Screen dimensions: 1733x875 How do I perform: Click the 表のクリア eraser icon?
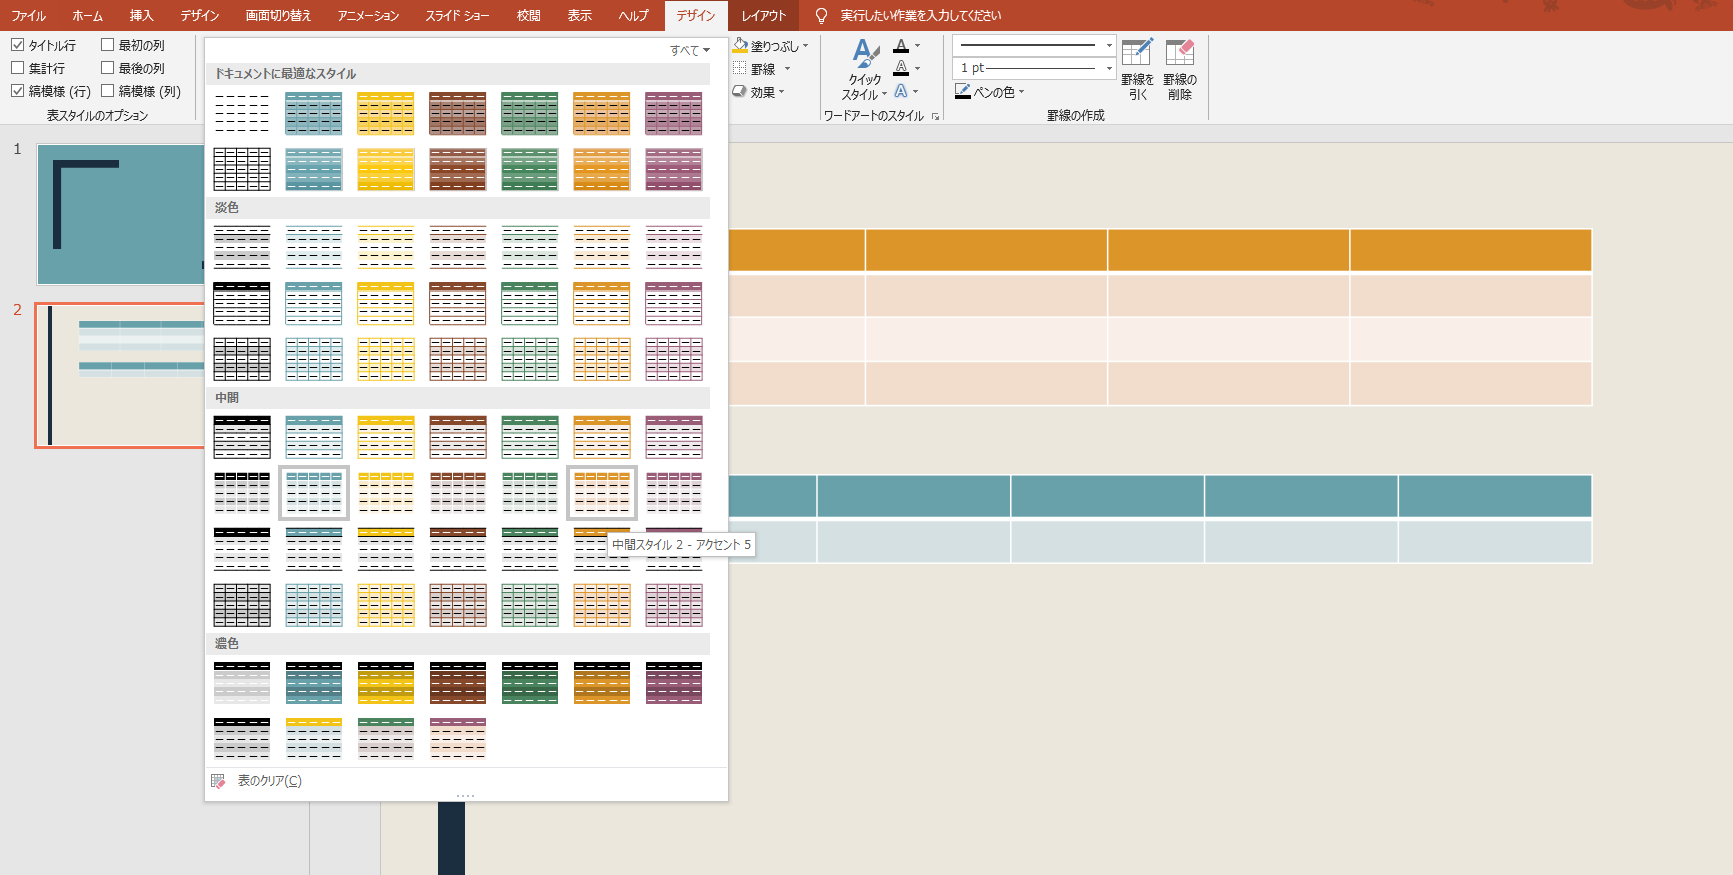(218, 781)
